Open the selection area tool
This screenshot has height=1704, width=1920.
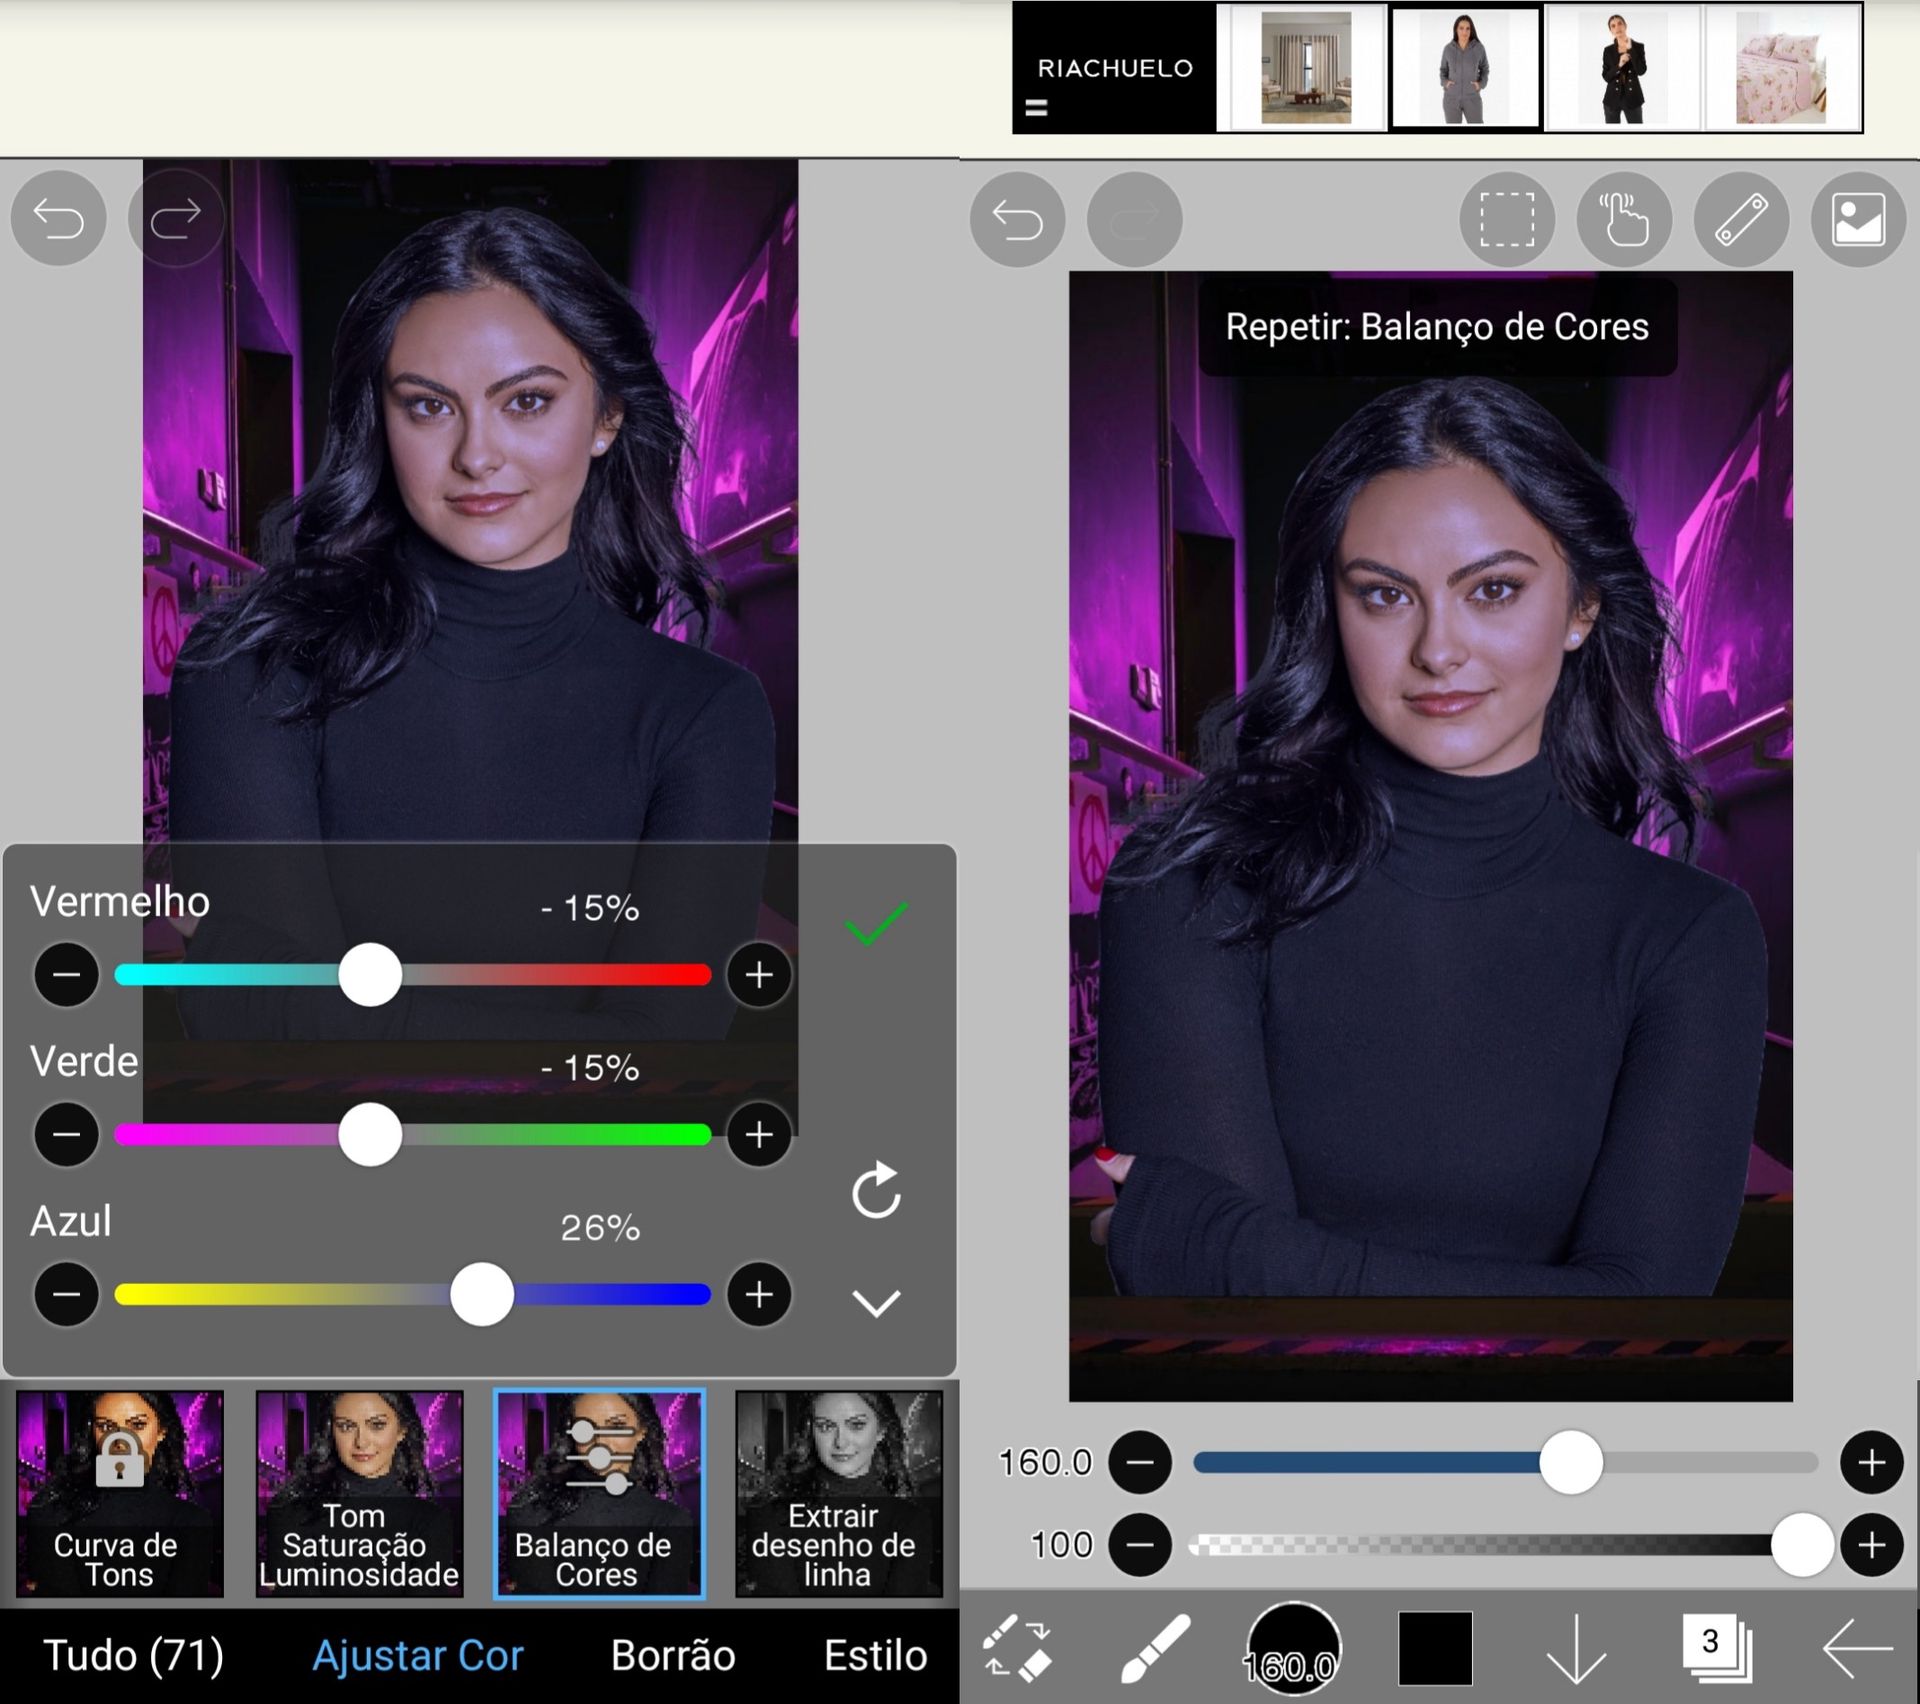pyautogui.click(x=1507, y=219)
